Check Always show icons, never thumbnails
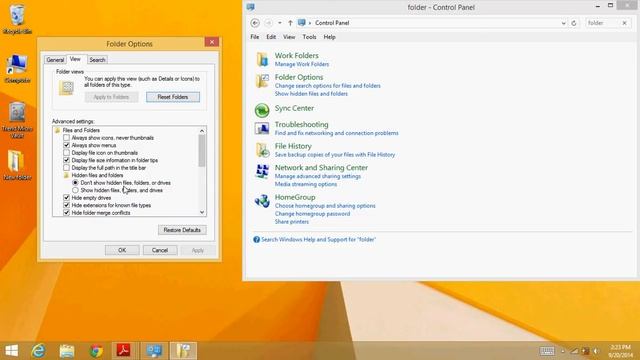640x360 pixels. click(67, 138)
